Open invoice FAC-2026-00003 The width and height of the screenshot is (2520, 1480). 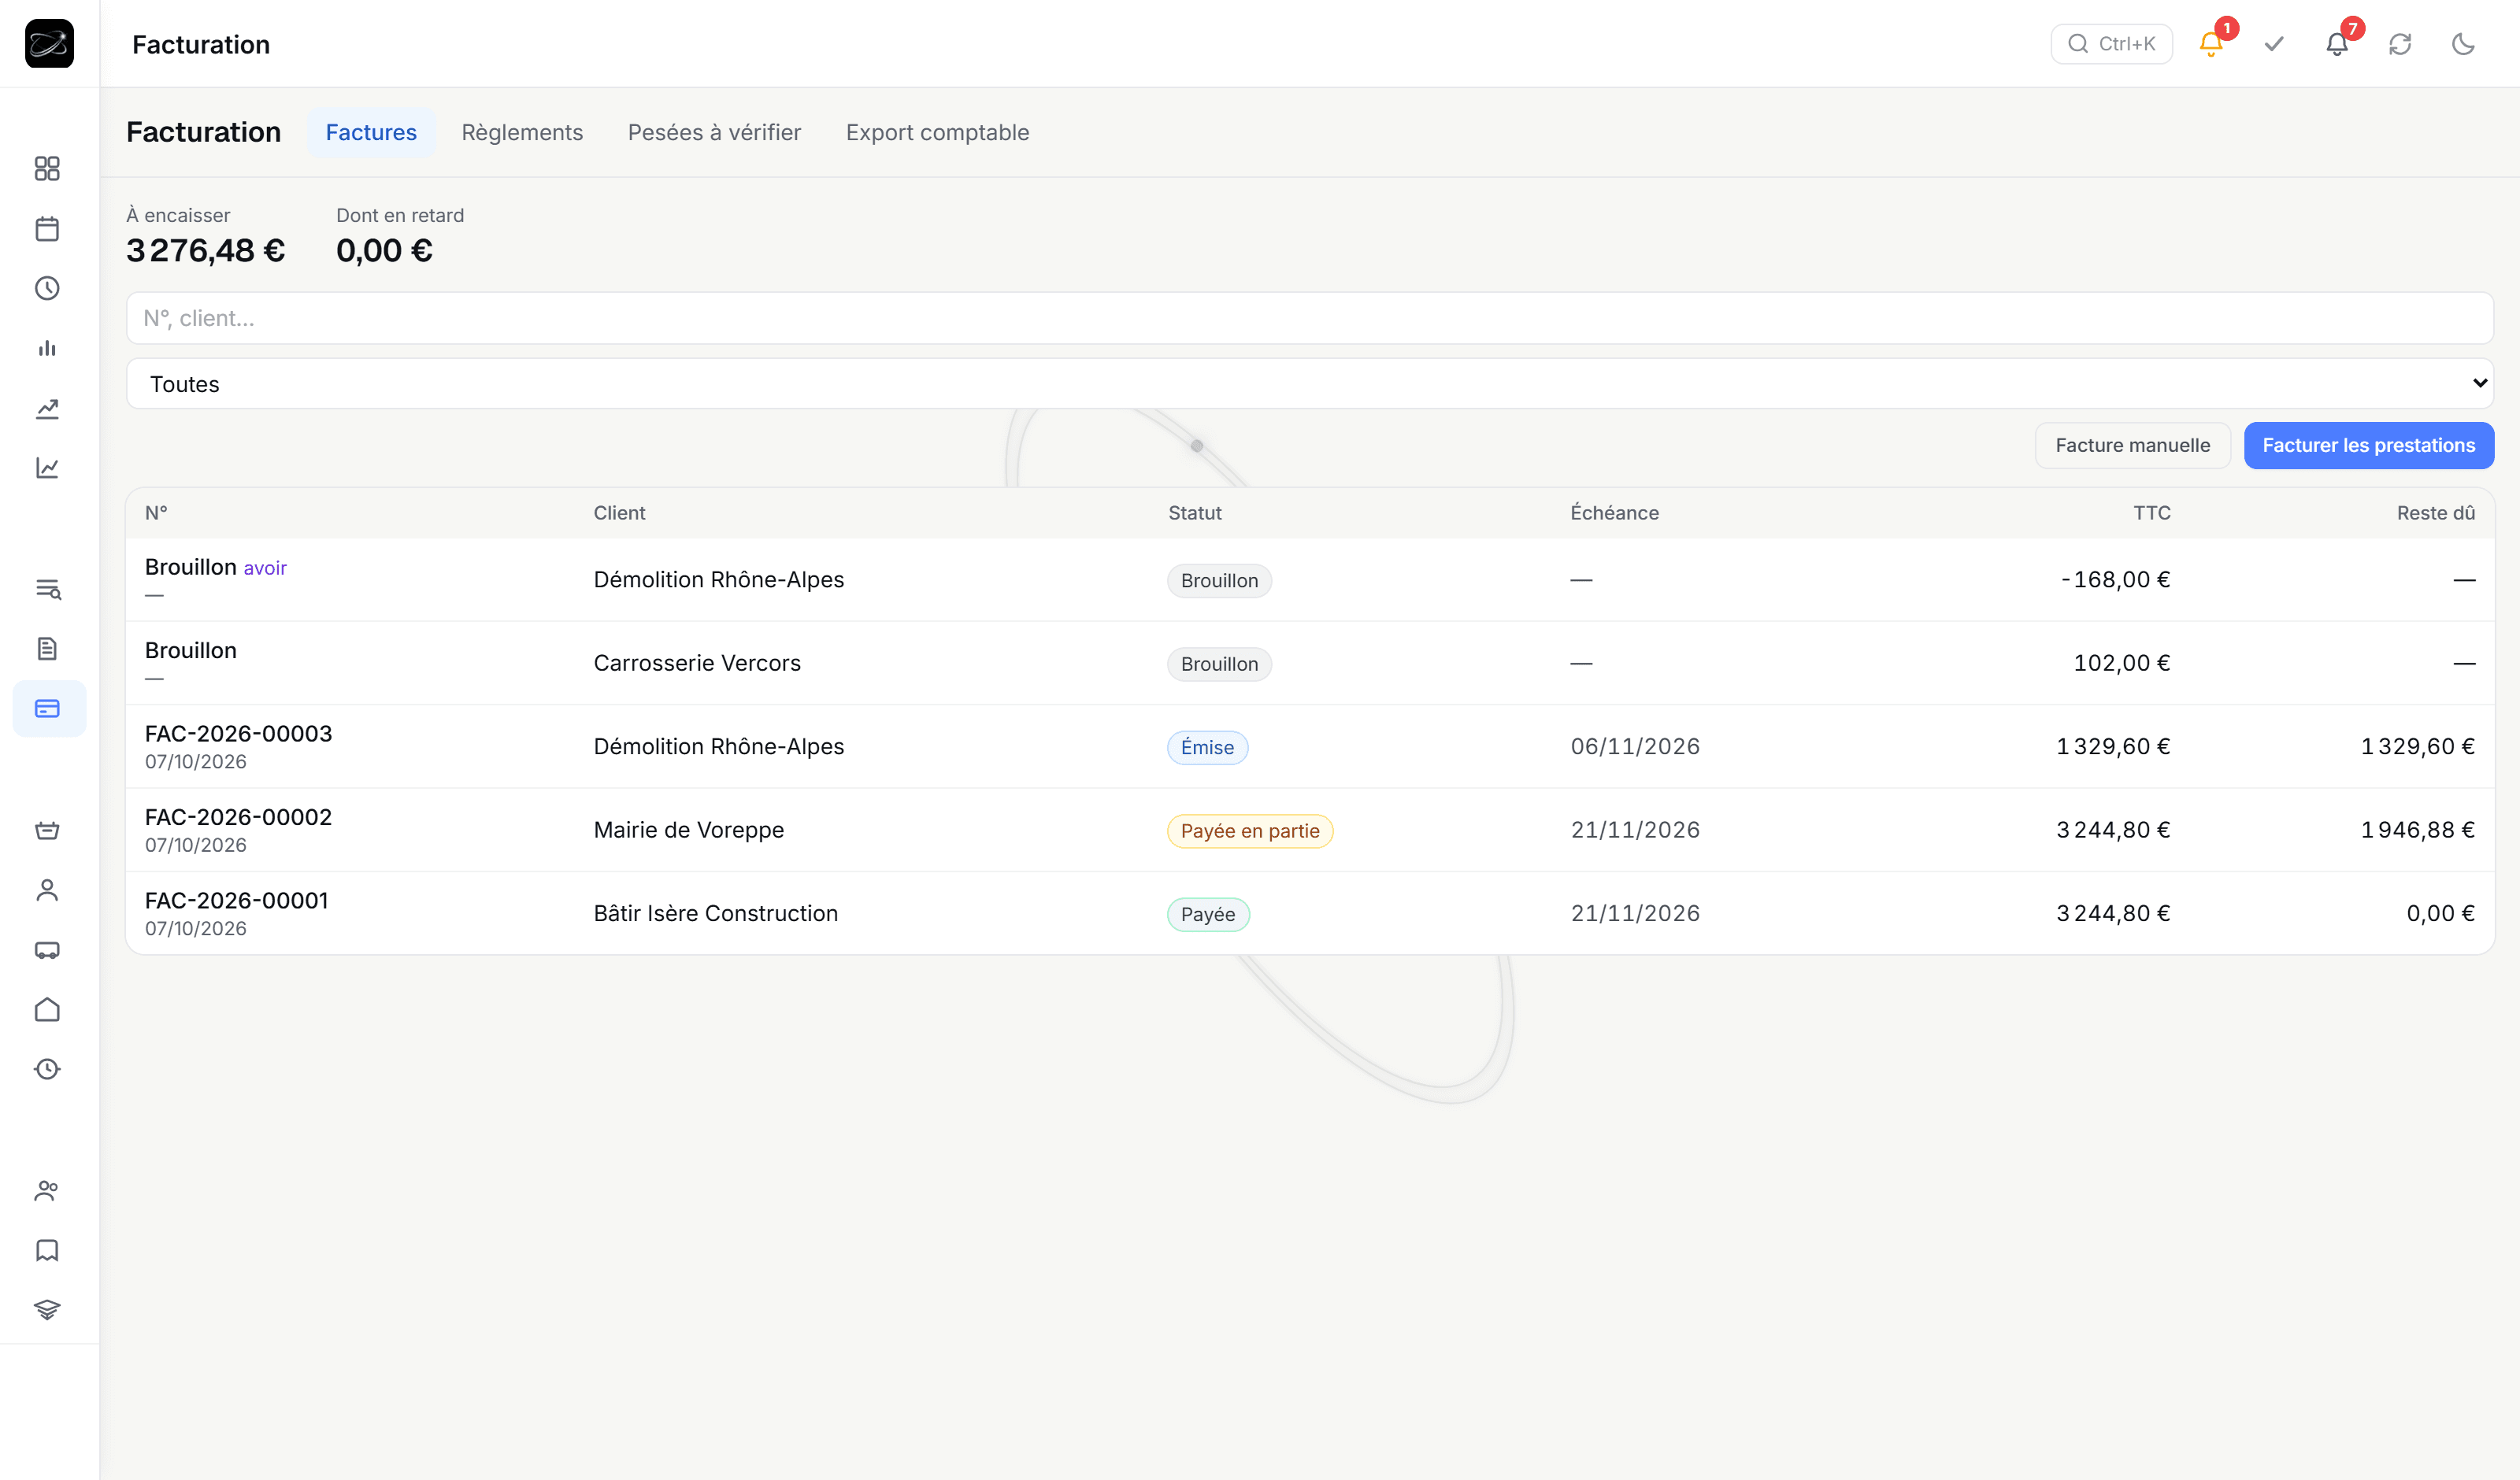point(1310,746)
